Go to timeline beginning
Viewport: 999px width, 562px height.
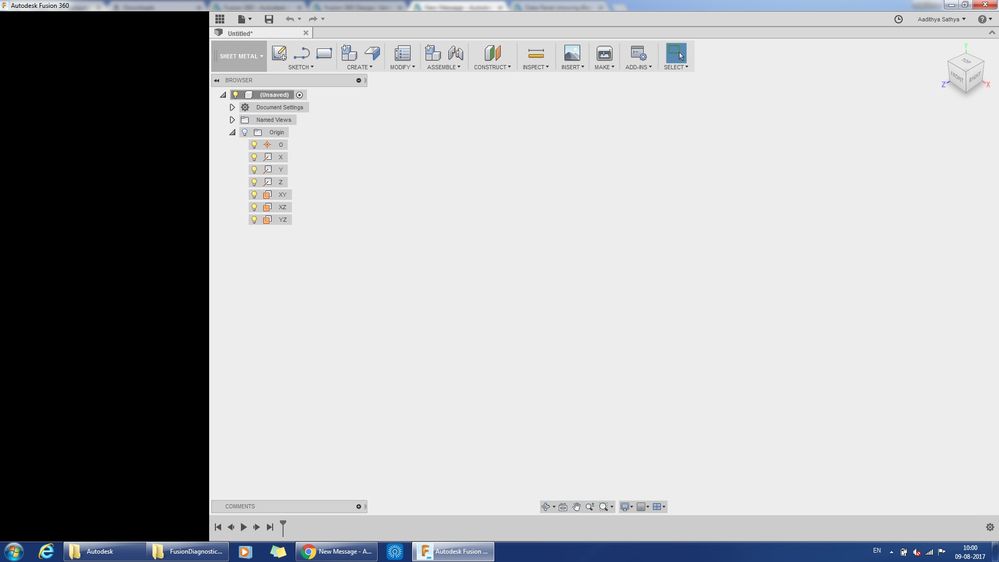point(218,527)
